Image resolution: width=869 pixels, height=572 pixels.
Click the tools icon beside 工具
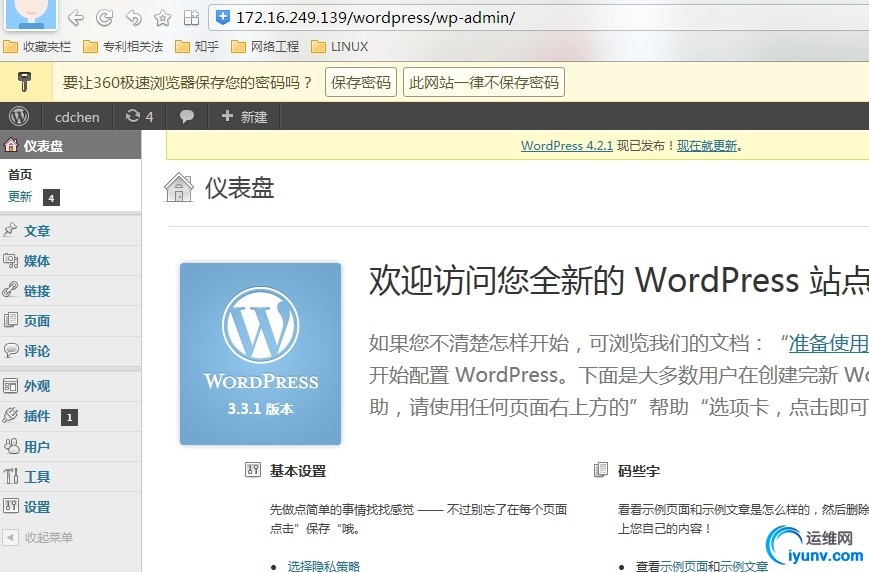click(x=10, y=476)
